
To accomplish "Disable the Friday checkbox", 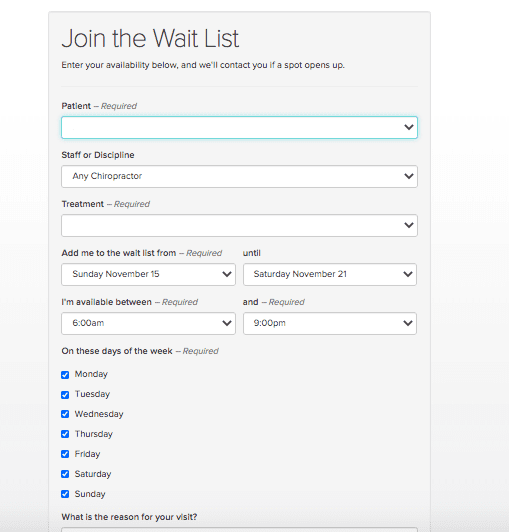I will point(65,454).
